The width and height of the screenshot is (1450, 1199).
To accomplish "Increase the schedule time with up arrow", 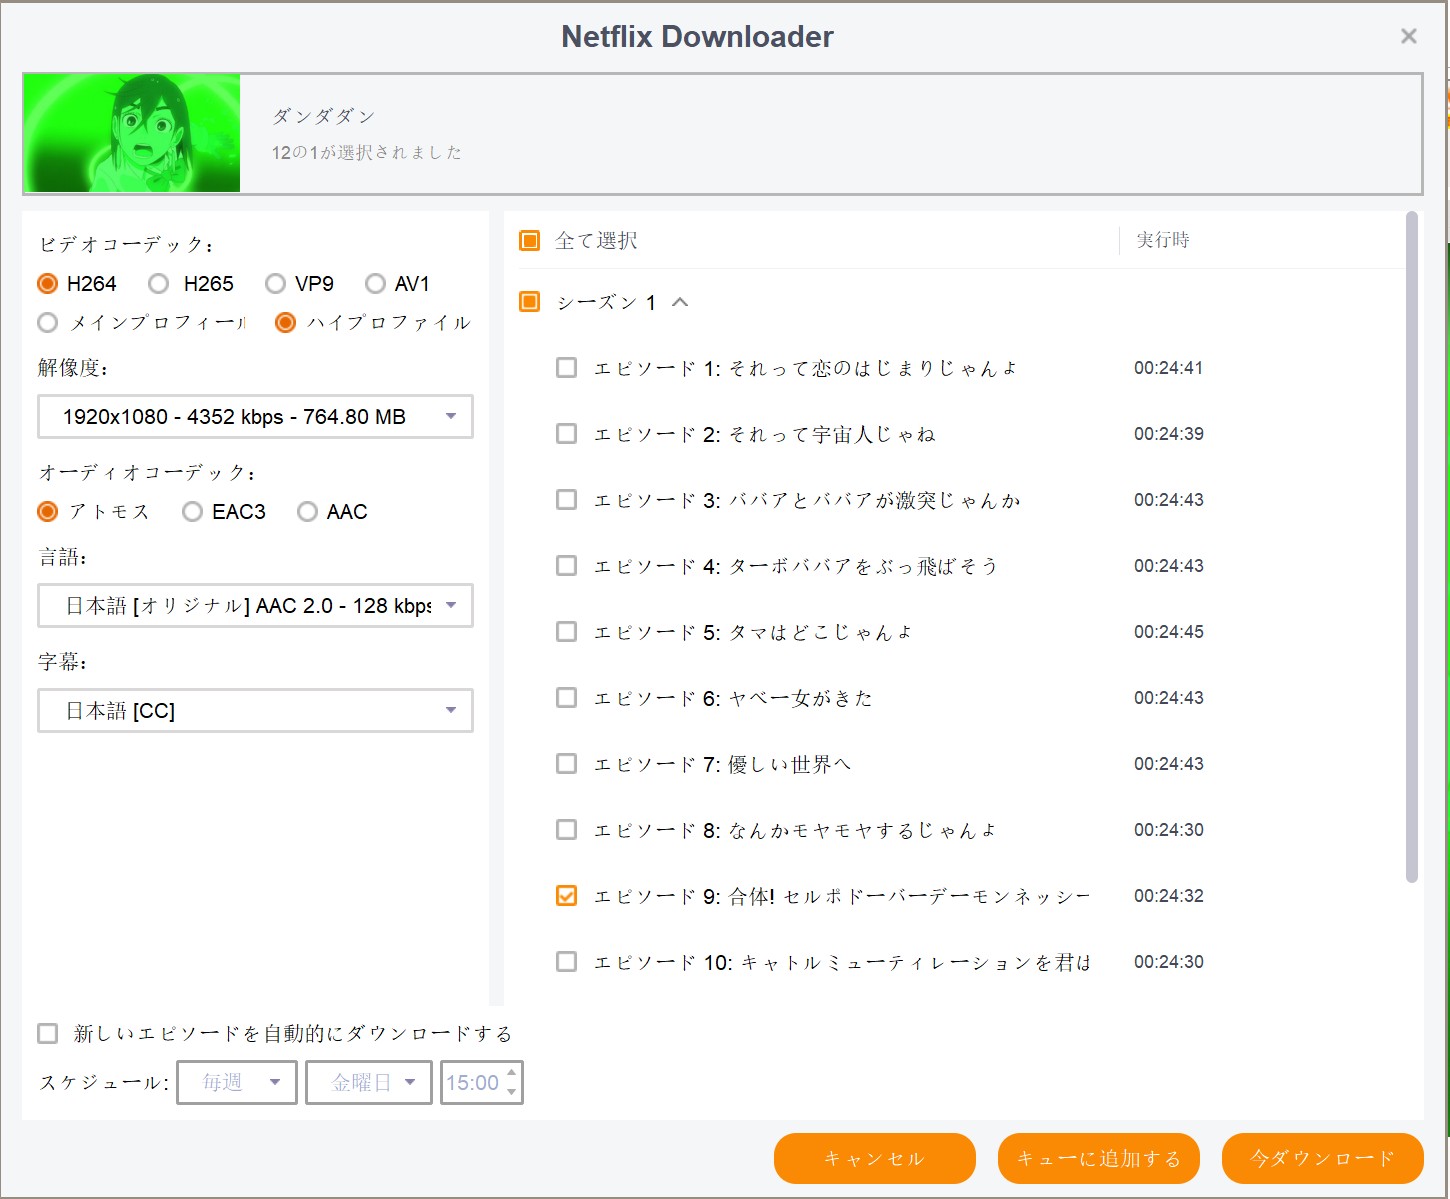I will [x=512, y=1073].
